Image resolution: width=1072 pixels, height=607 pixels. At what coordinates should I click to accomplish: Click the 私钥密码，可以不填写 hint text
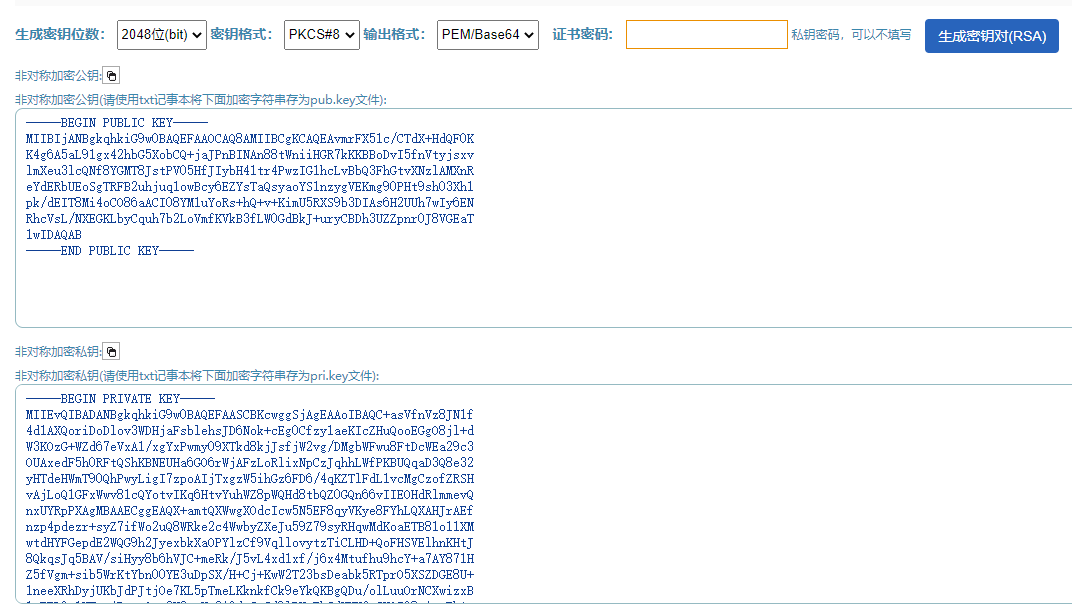tap(851, 35)
